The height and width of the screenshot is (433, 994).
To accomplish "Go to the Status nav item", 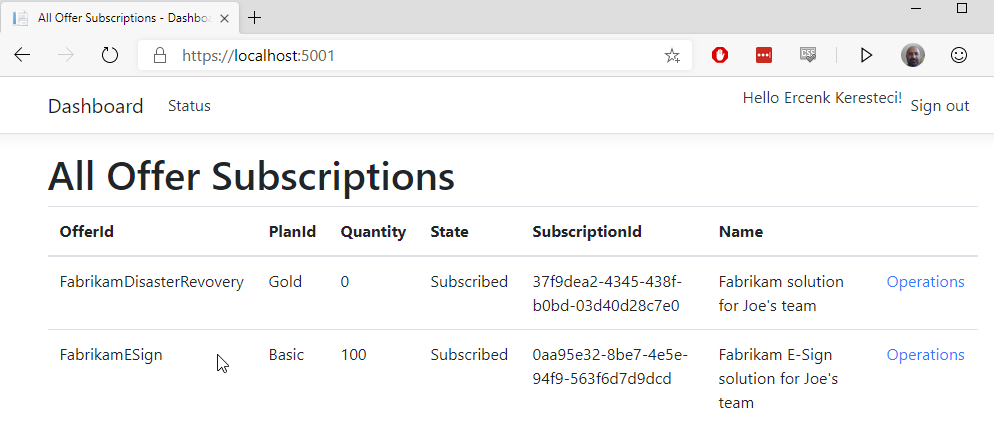I will tap(189, 106).
